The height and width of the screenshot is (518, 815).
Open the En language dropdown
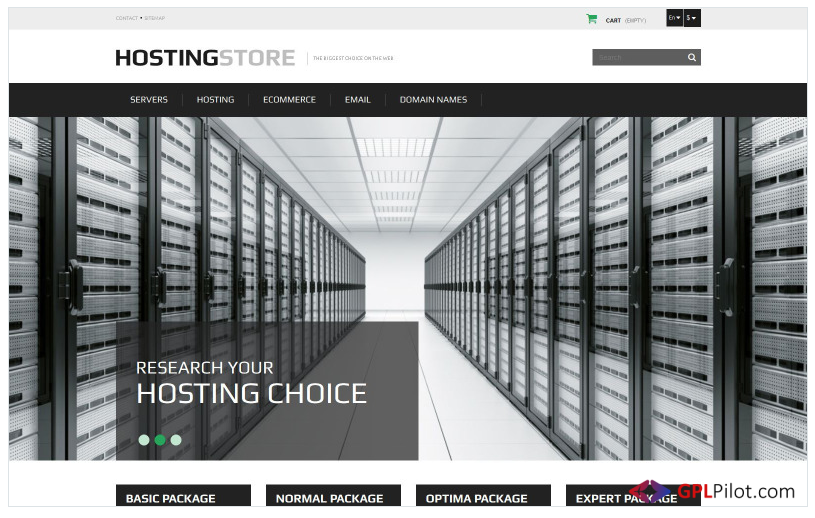tap(674, 19)
